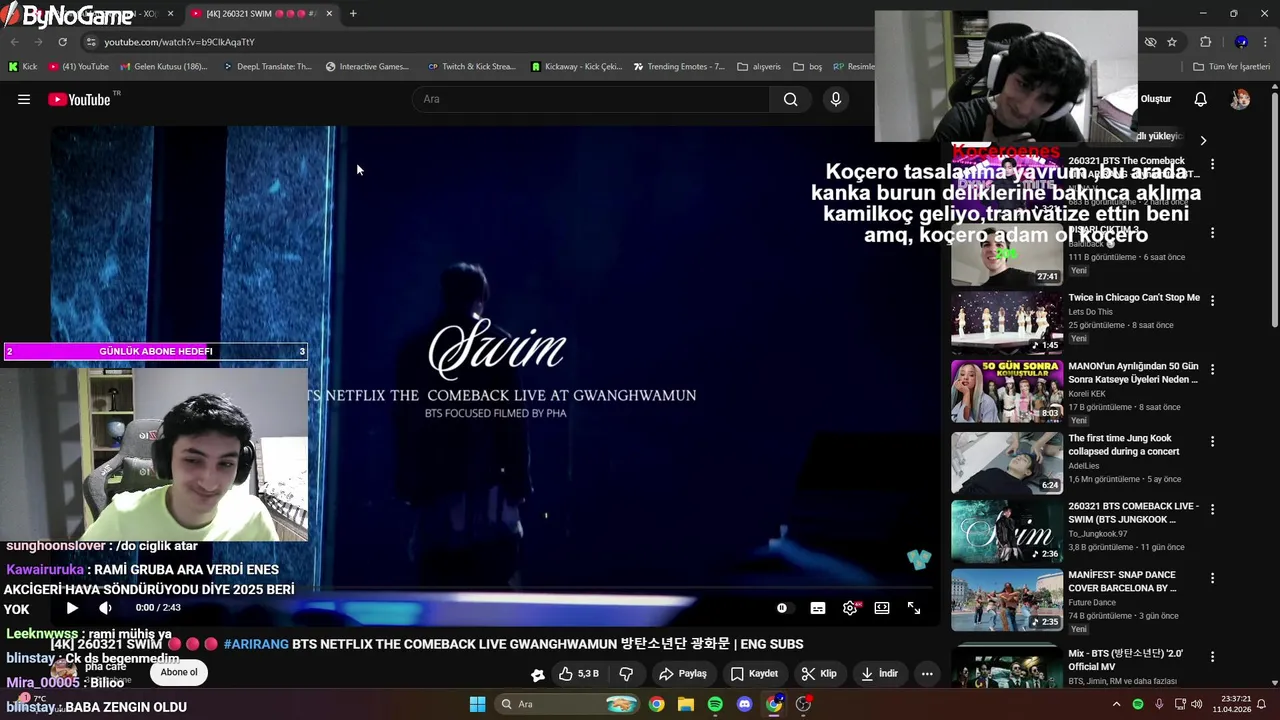
Task: Open Mix - BTS 2.0 Official MV
Action: coord(1126,660)
